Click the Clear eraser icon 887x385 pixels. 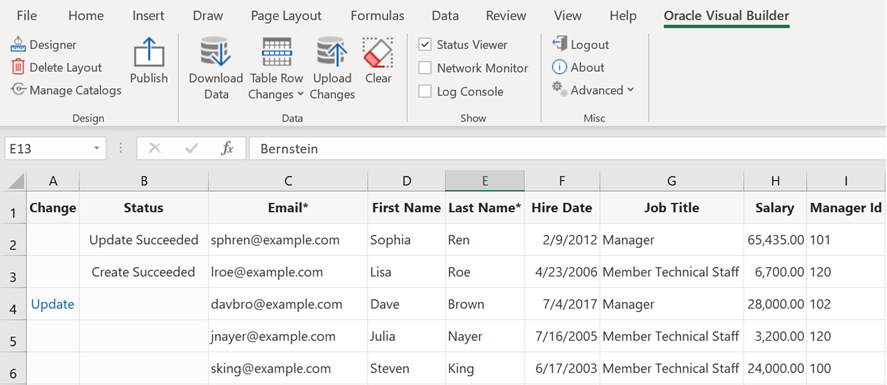coord(378,53)
